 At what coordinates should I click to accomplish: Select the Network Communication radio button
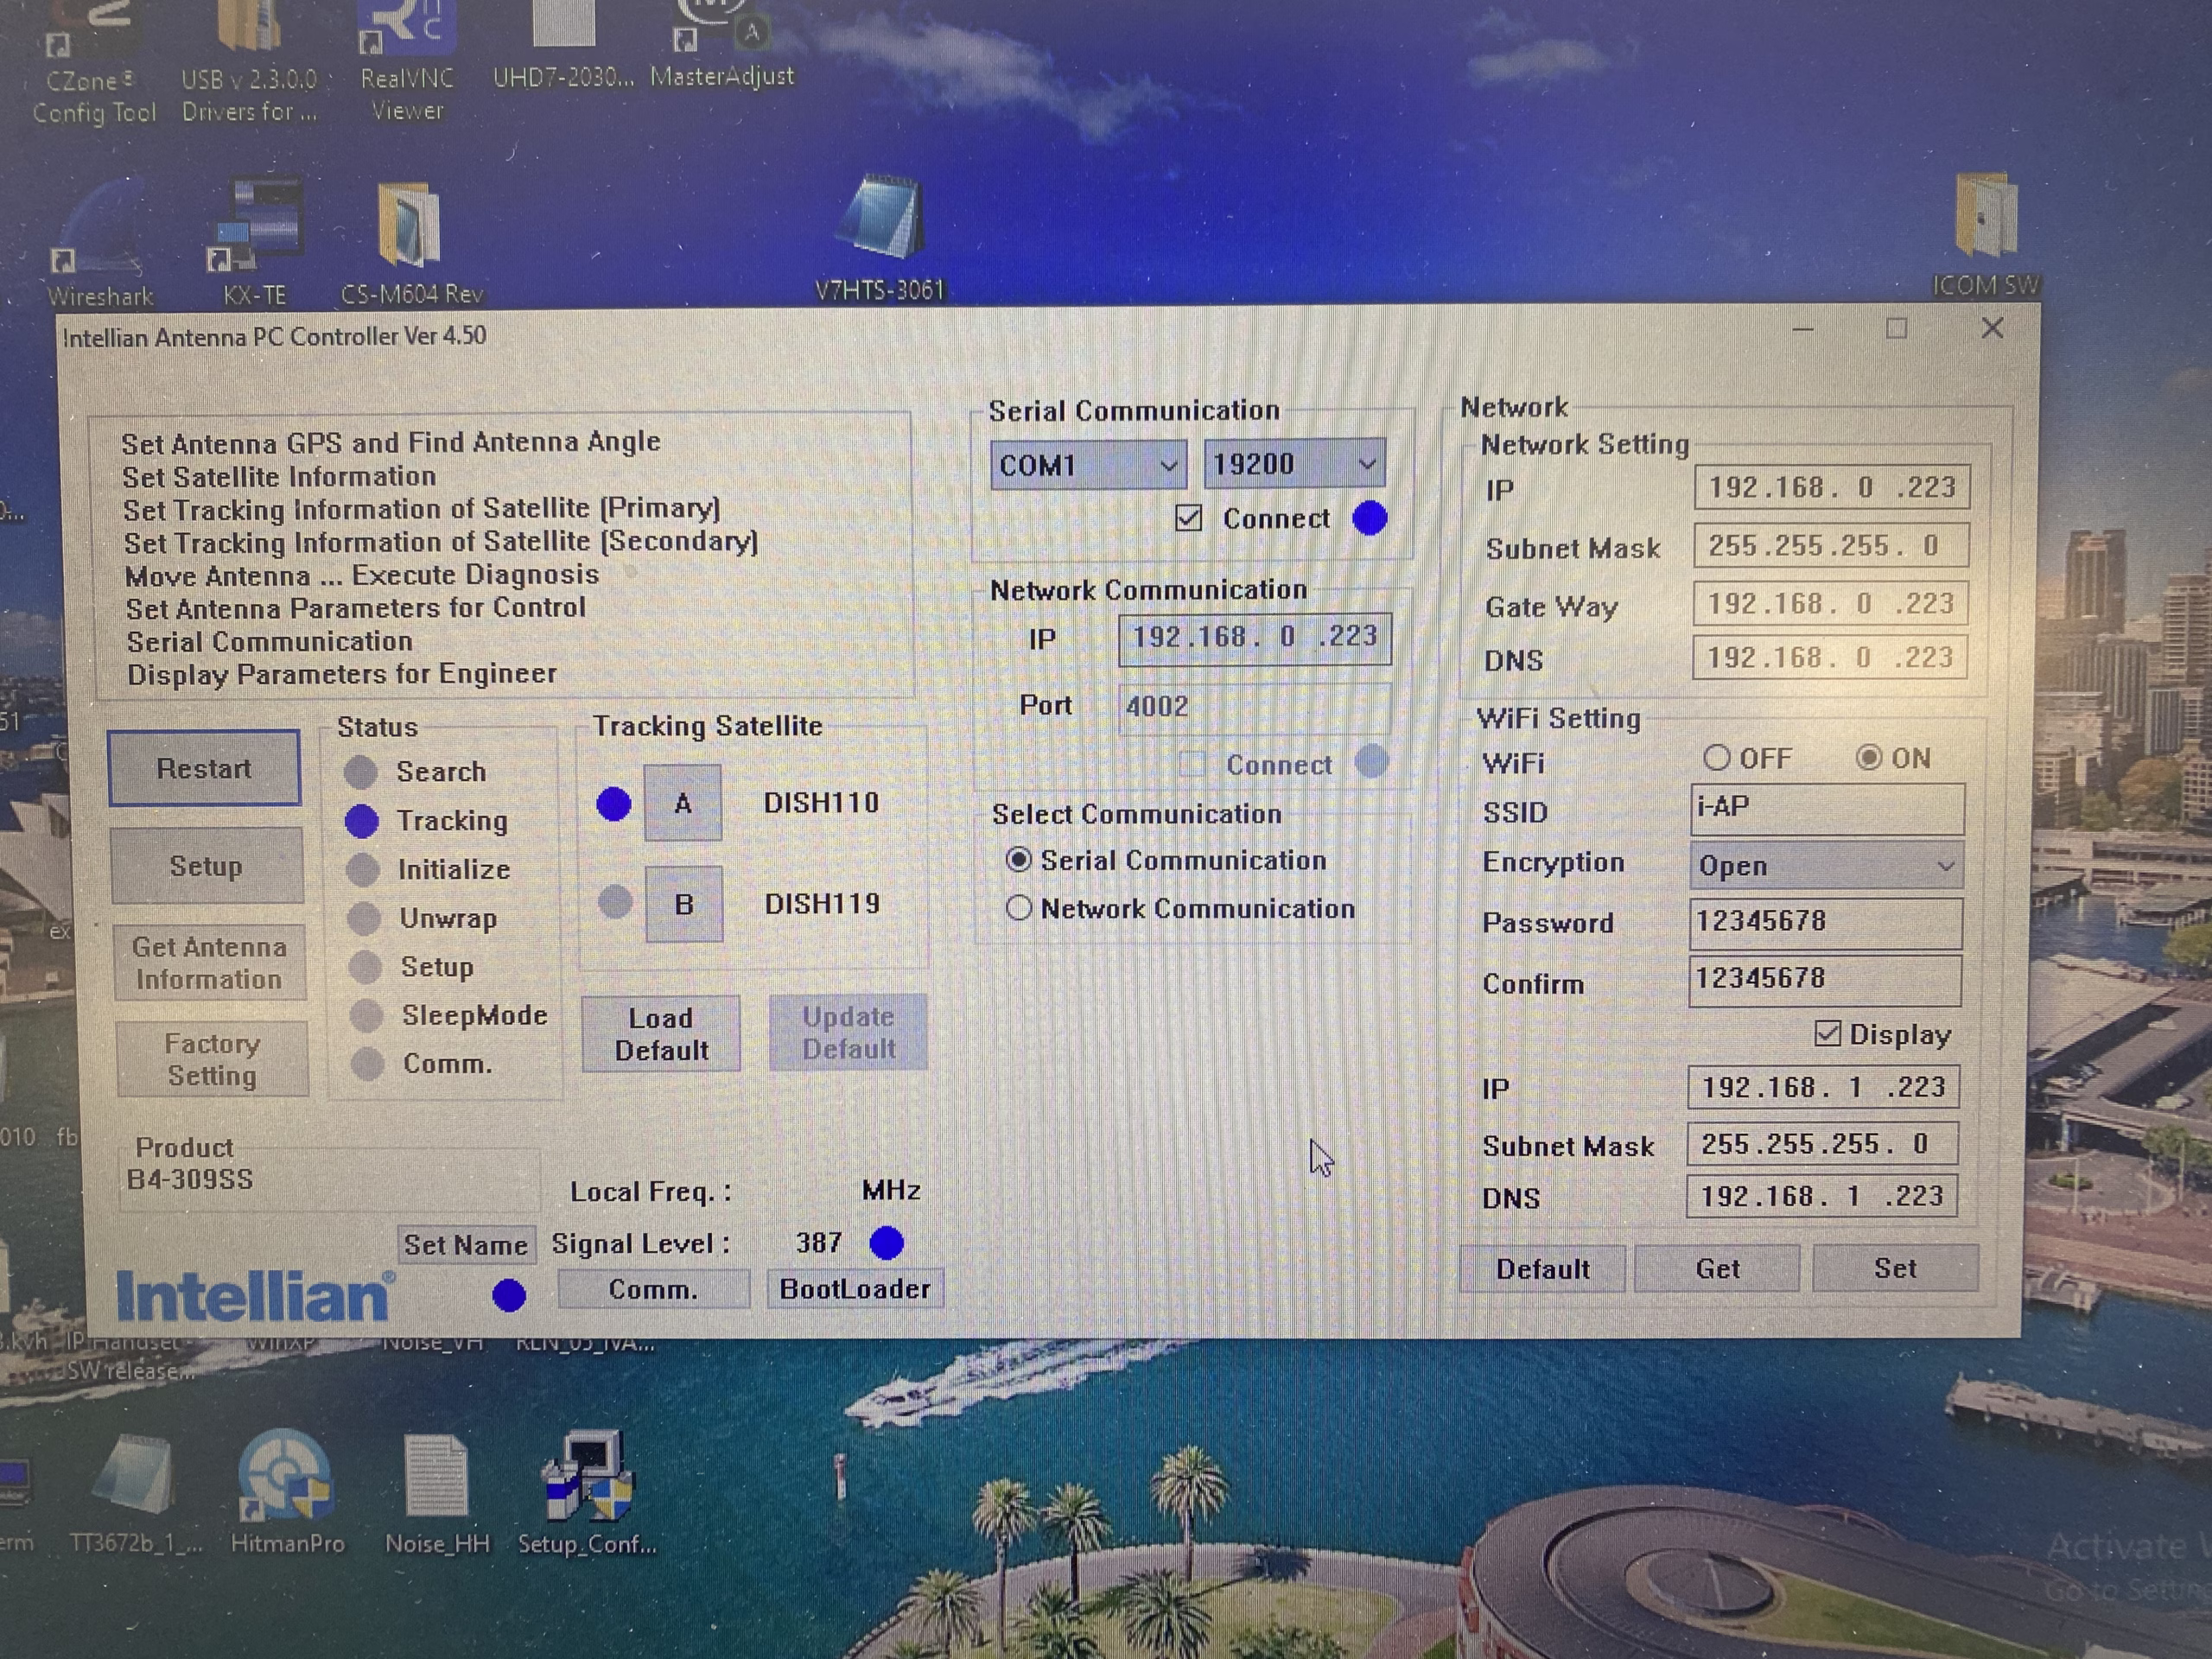pyautogui.click(x=1018, y=908)
